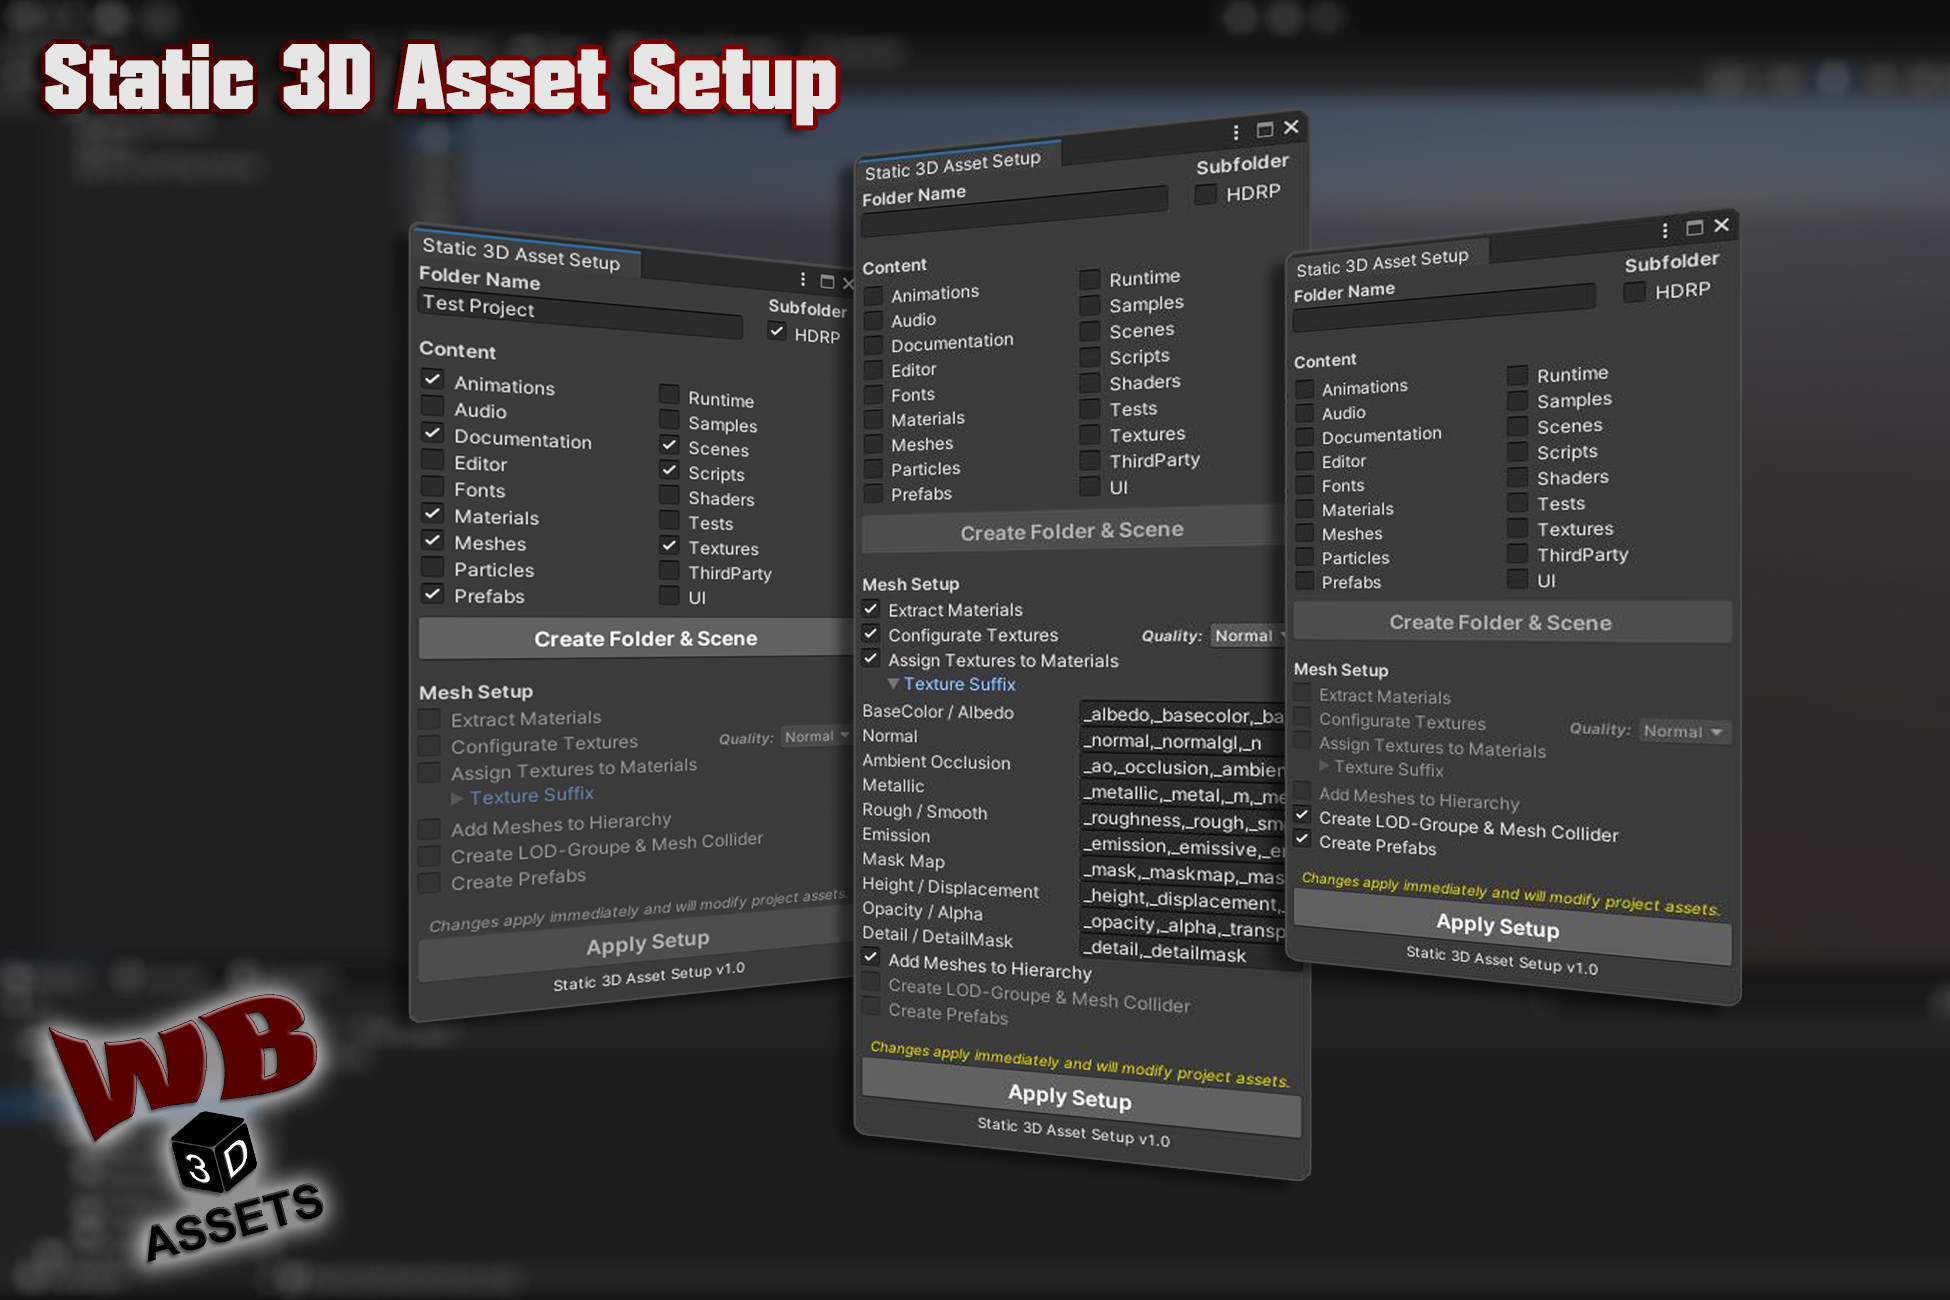Disable Configurate Textures in the center window
This screenshot has width=1950, height=1300.
(x=871, y=633)
